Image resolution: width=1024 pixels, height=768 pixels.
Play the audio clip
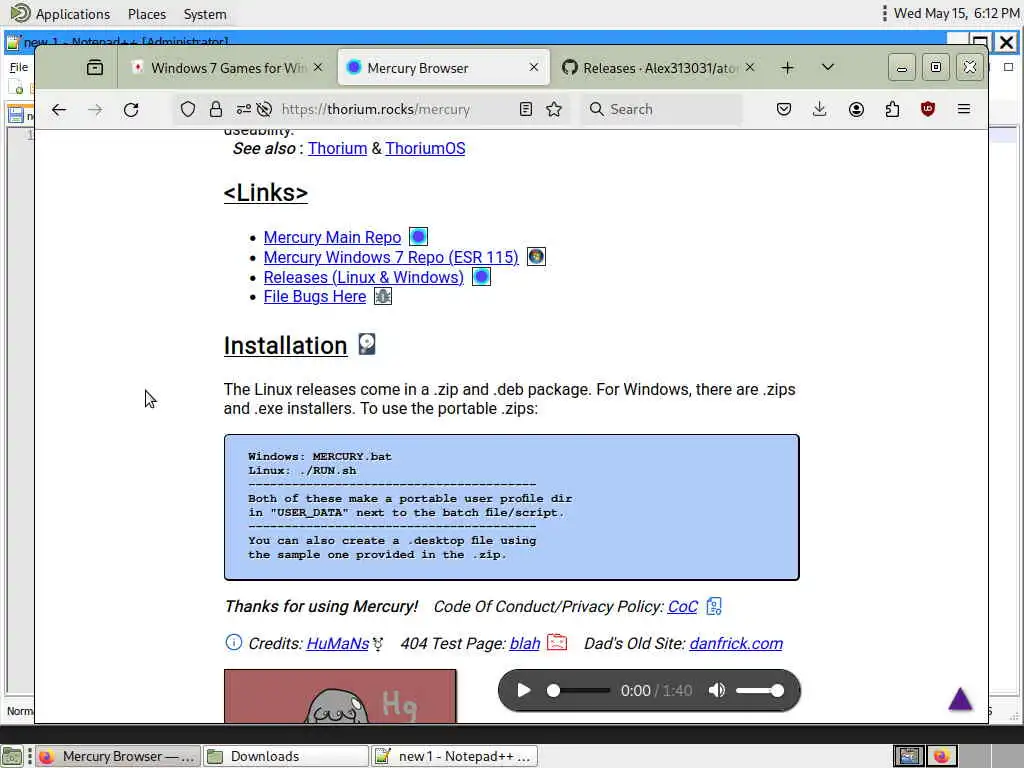(523, 690)
